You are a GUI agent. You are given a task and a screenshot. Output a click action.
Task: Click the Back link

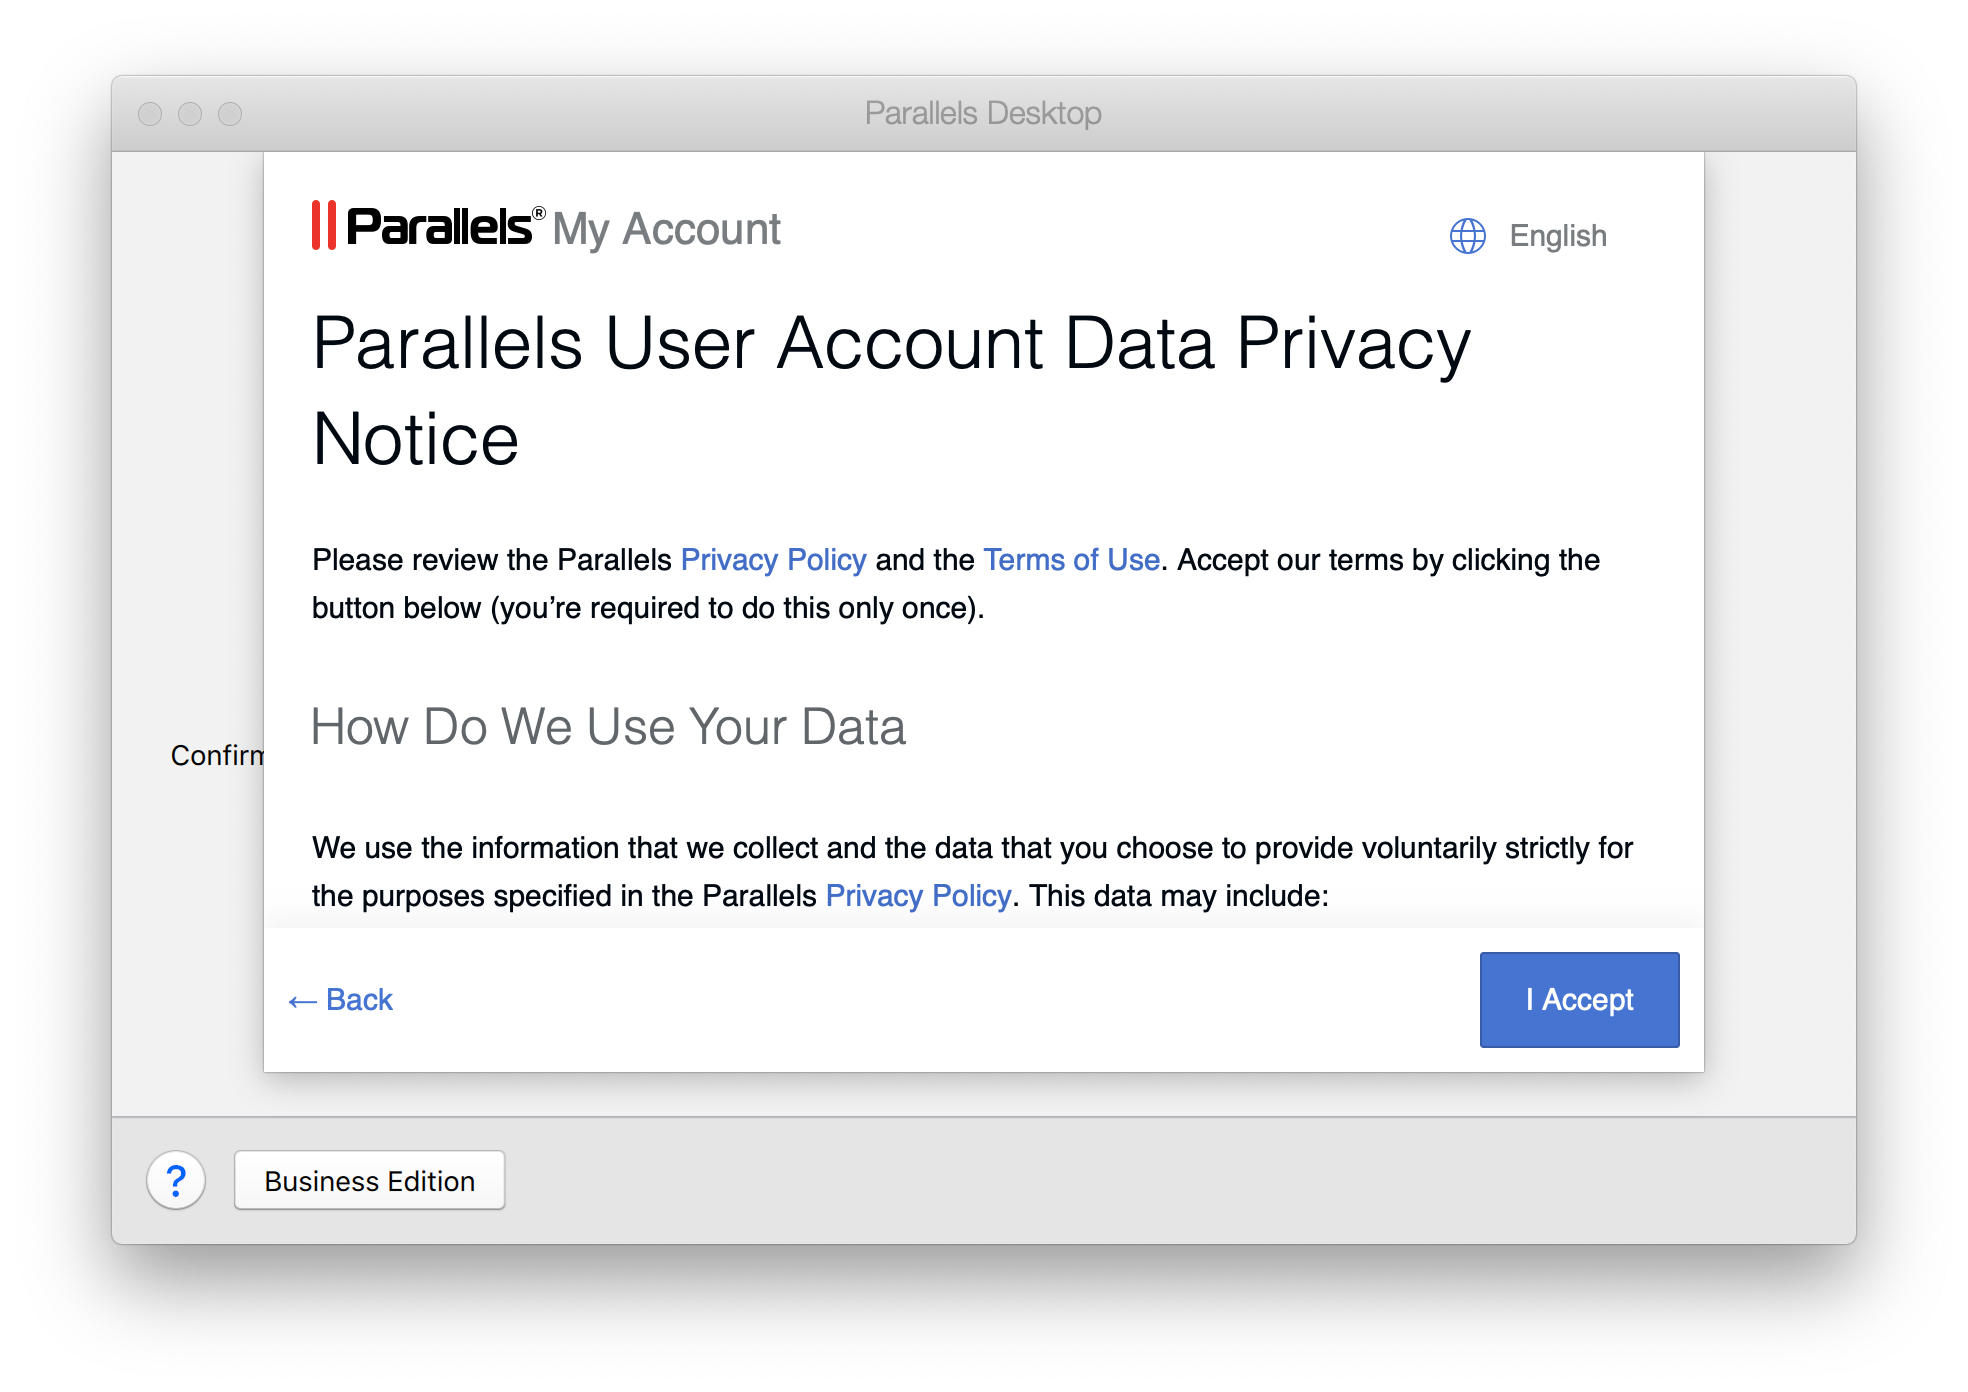[x=359, y=1000]
